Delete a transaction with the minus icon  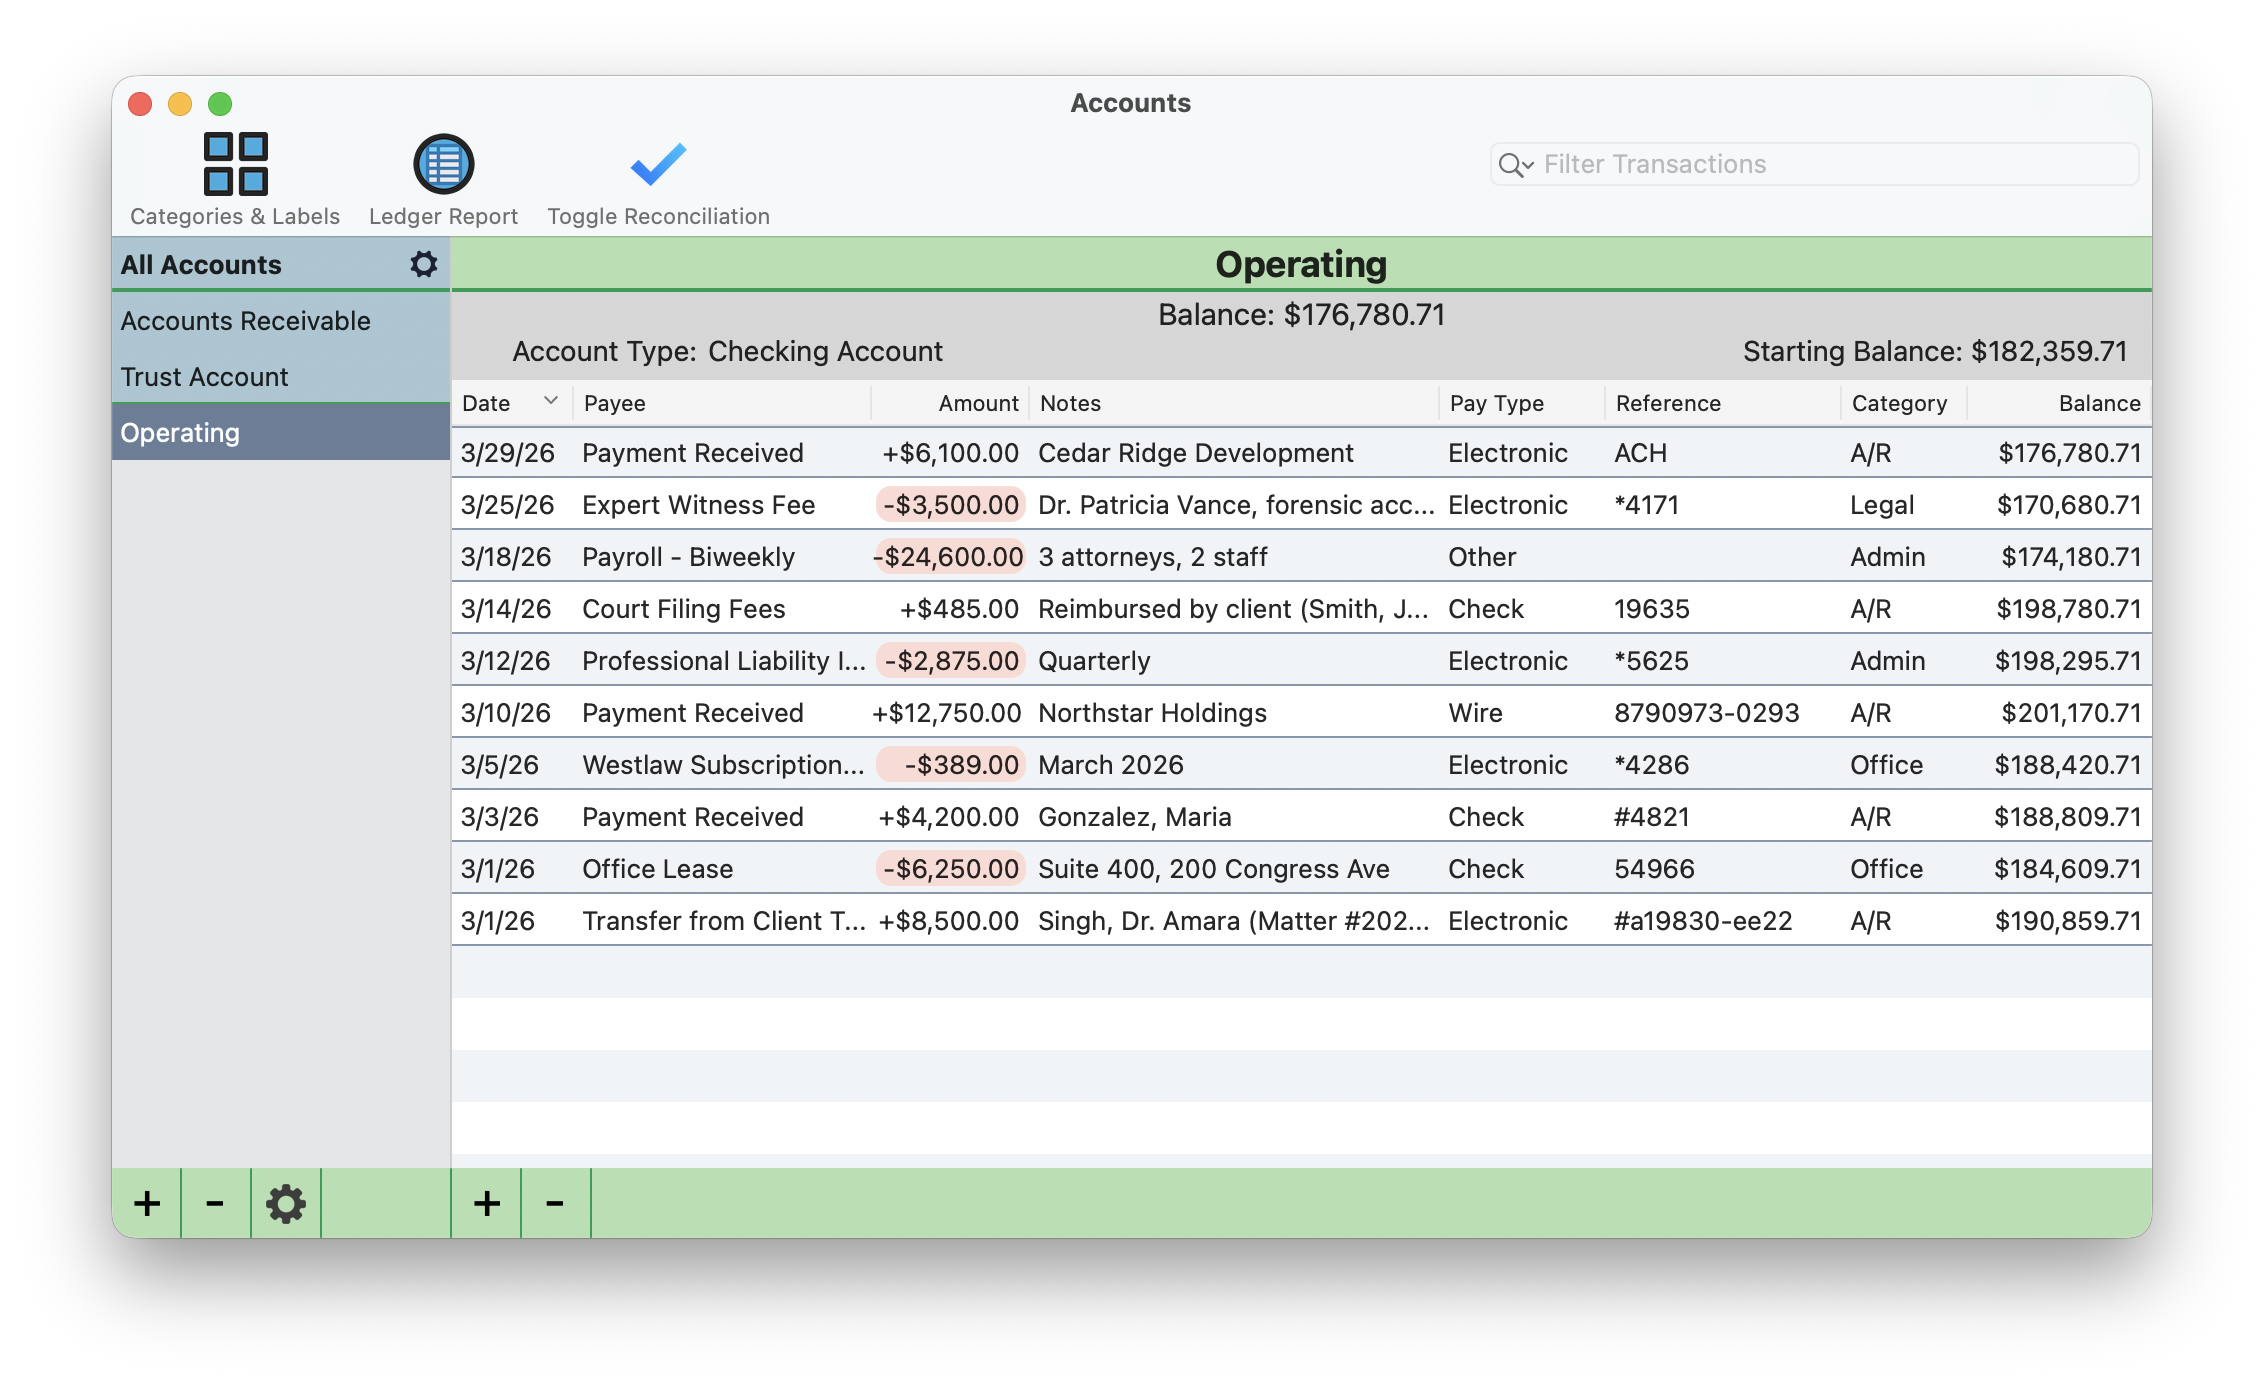coord(556,1204)
